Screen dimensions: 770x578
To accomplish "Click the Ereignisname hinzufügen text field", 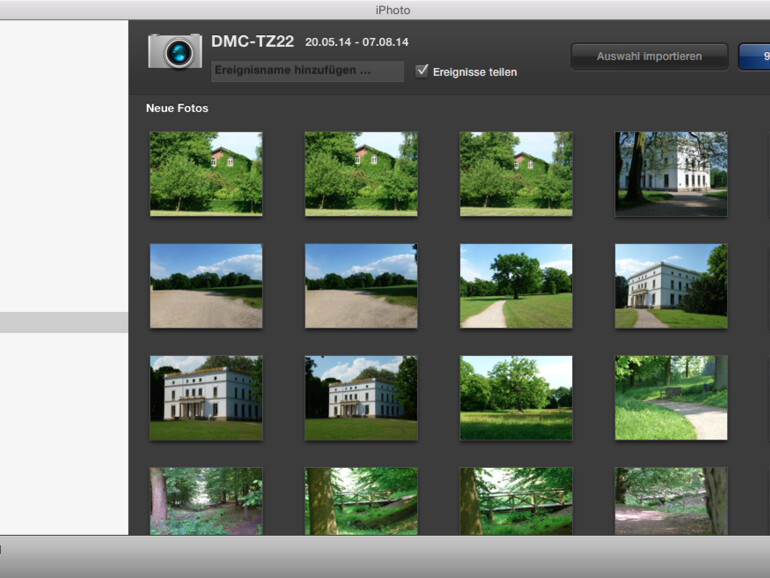I will [x=307, y=71].
